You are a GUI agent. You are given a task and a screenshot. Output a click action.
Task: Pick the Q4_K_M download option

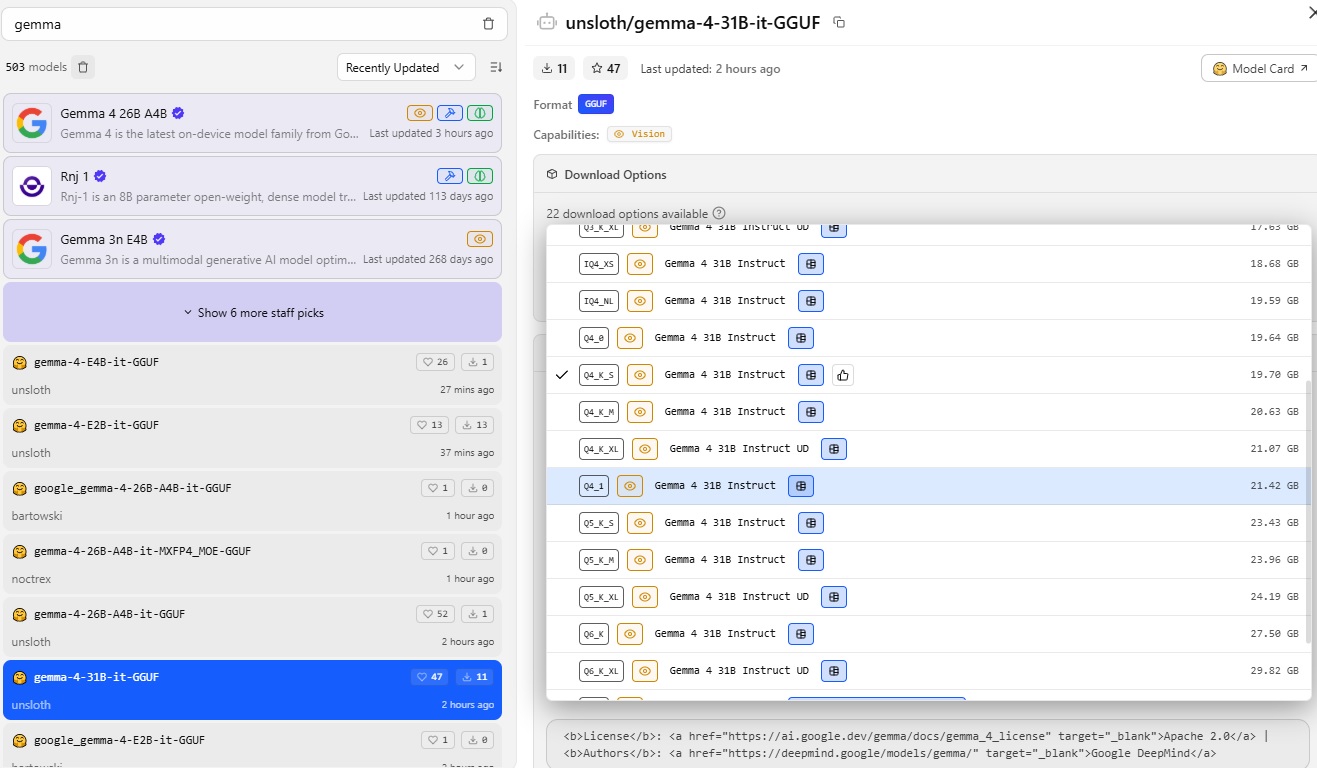[x=929, y=412]
